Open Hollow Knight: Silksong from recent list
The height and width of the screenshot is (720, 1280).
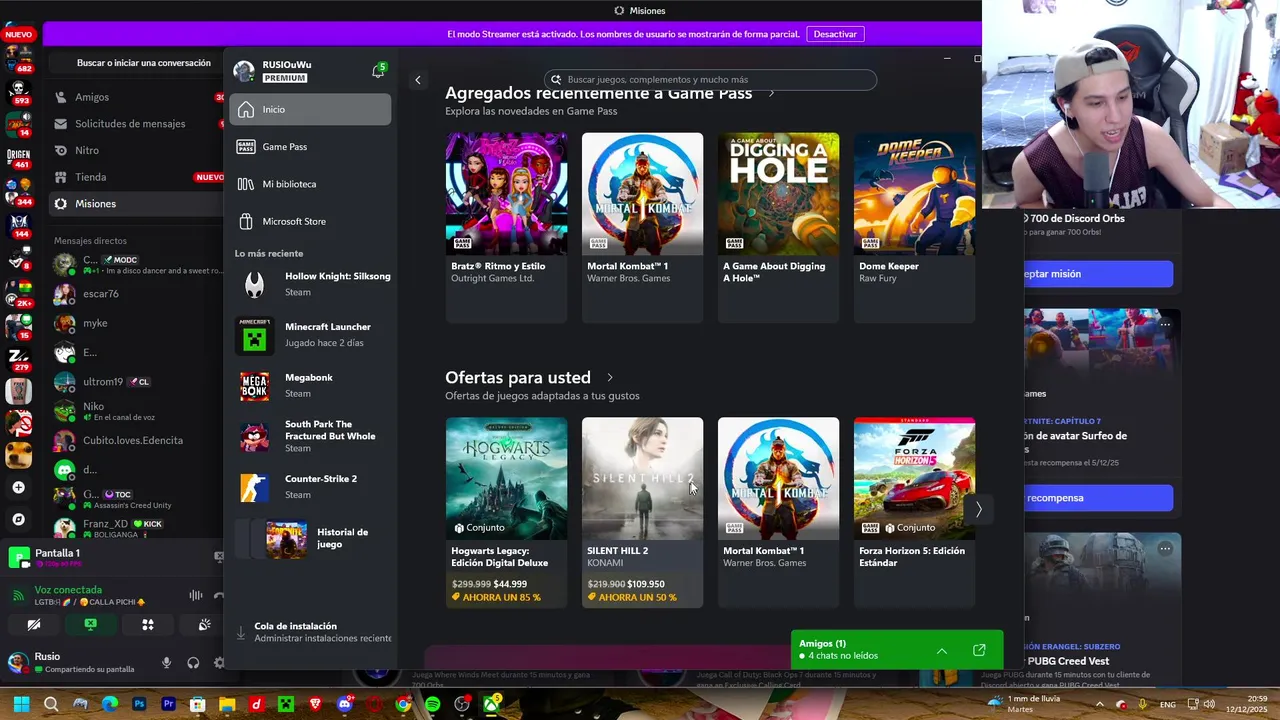pyautogui.click(x=313, y=284)
